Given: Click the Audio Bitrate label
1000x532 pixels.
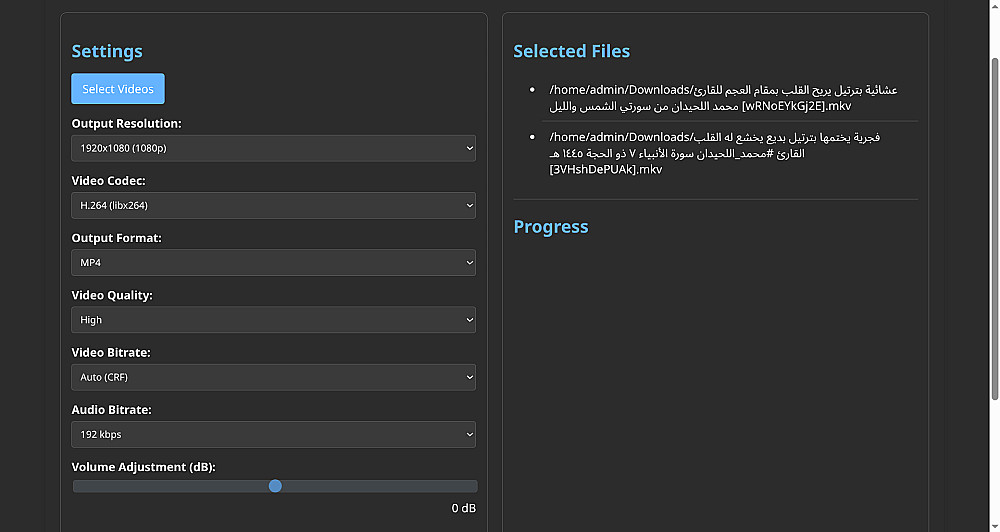Looking at the screenshot, I should tap(112, 410).
